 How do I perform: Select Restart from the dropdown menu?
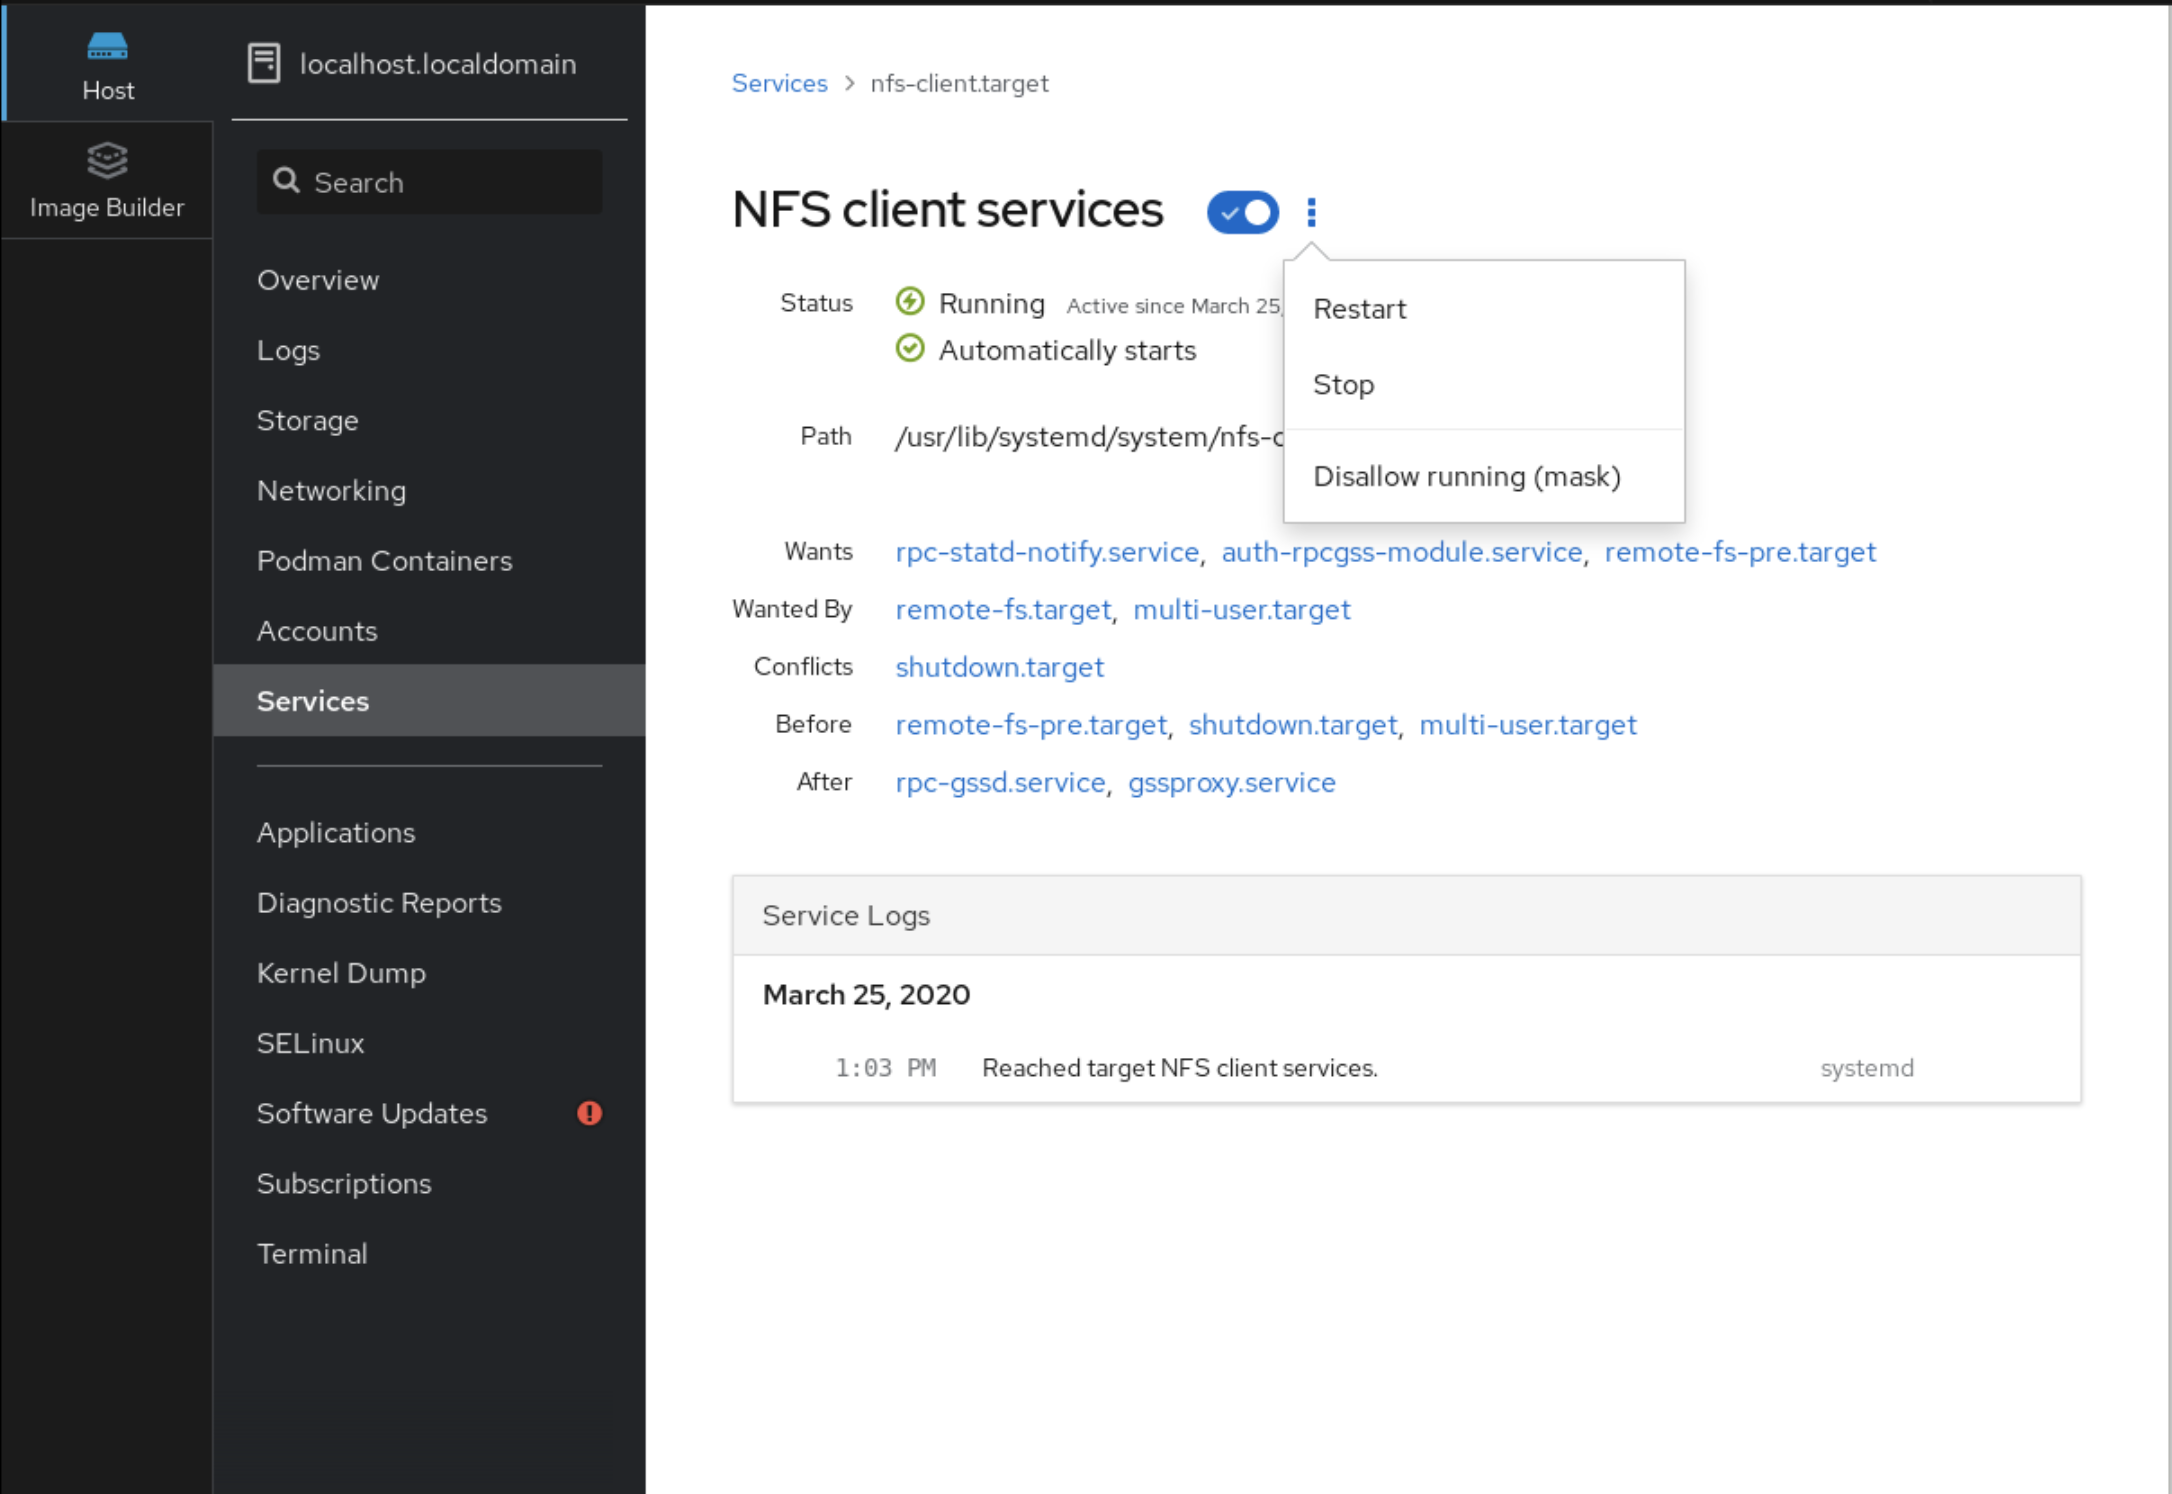click(x=1359, y=309)
